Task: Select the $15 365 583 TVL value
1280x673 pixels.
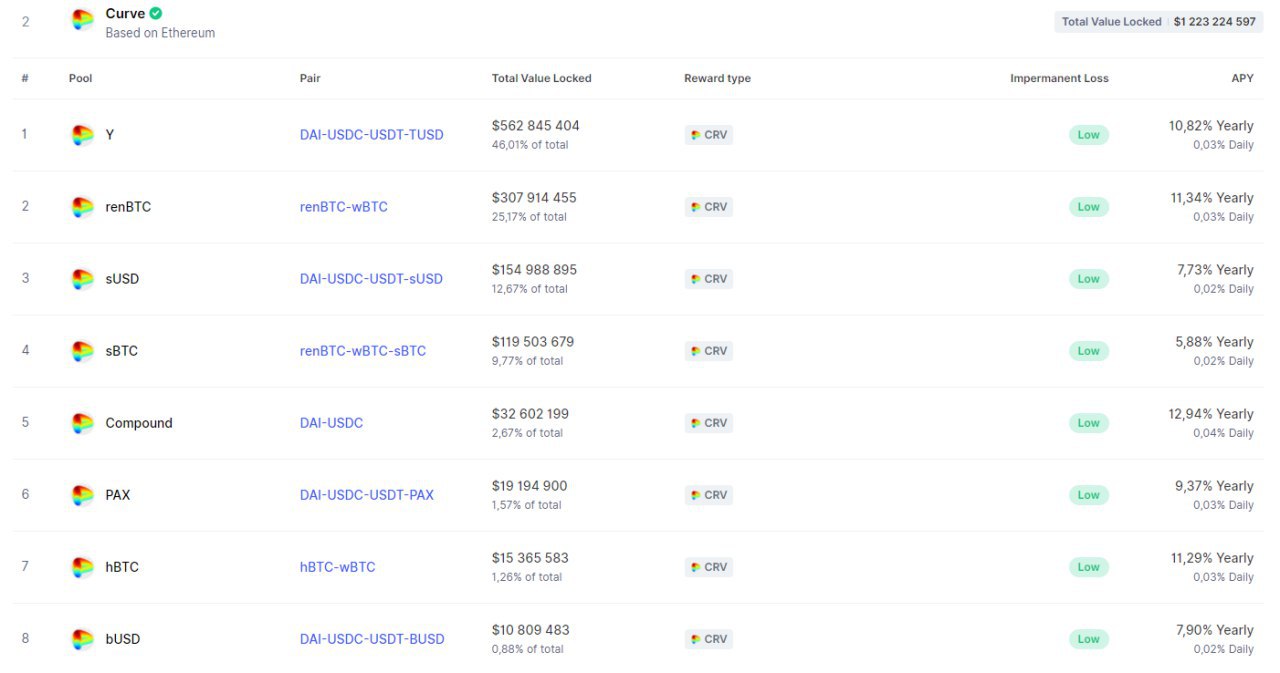Action: point(531,558)
